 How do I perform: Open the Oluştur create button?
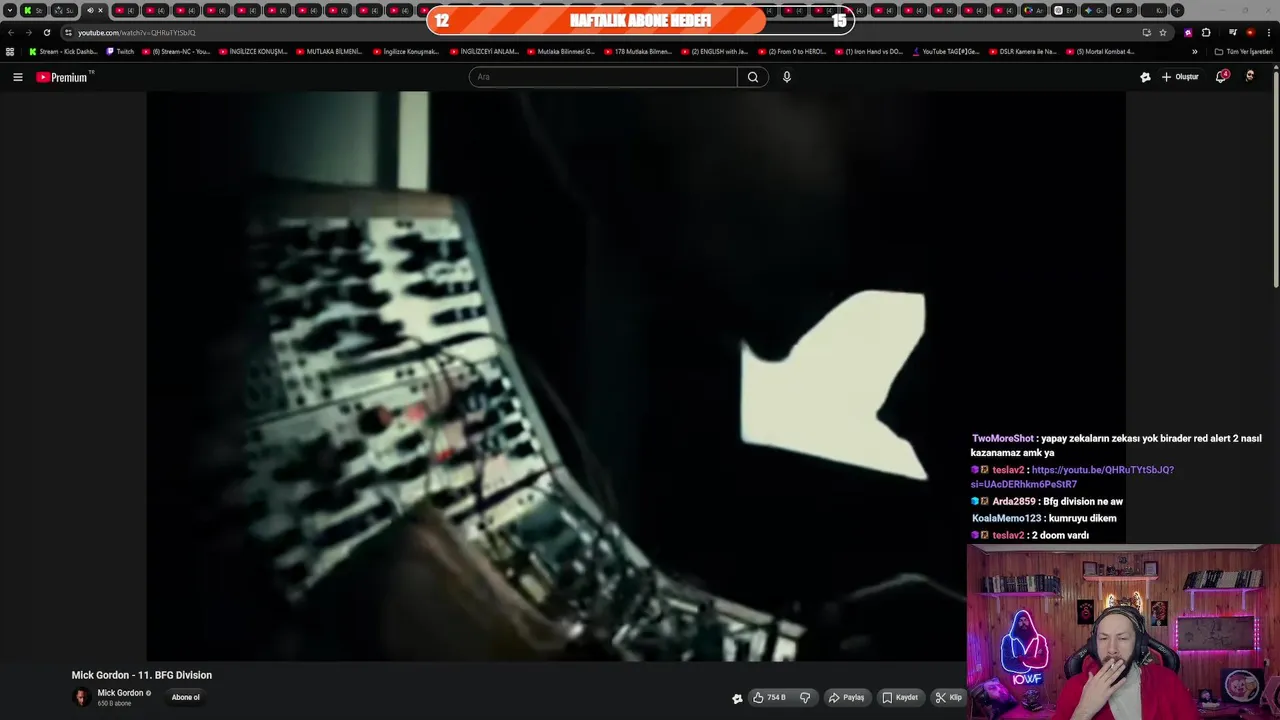pos(1180,77)
